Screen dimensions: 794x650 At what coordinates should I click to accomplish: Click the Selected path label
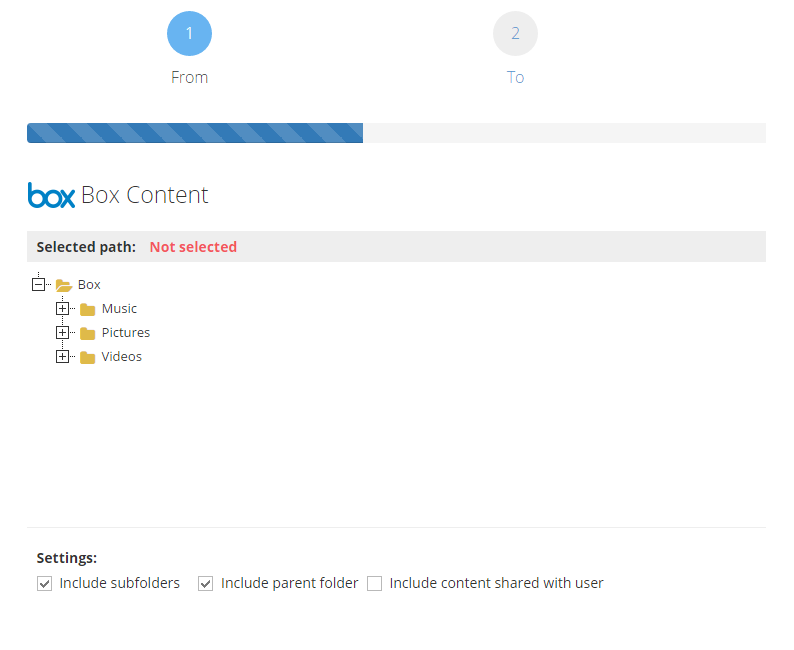pos(86,247)
